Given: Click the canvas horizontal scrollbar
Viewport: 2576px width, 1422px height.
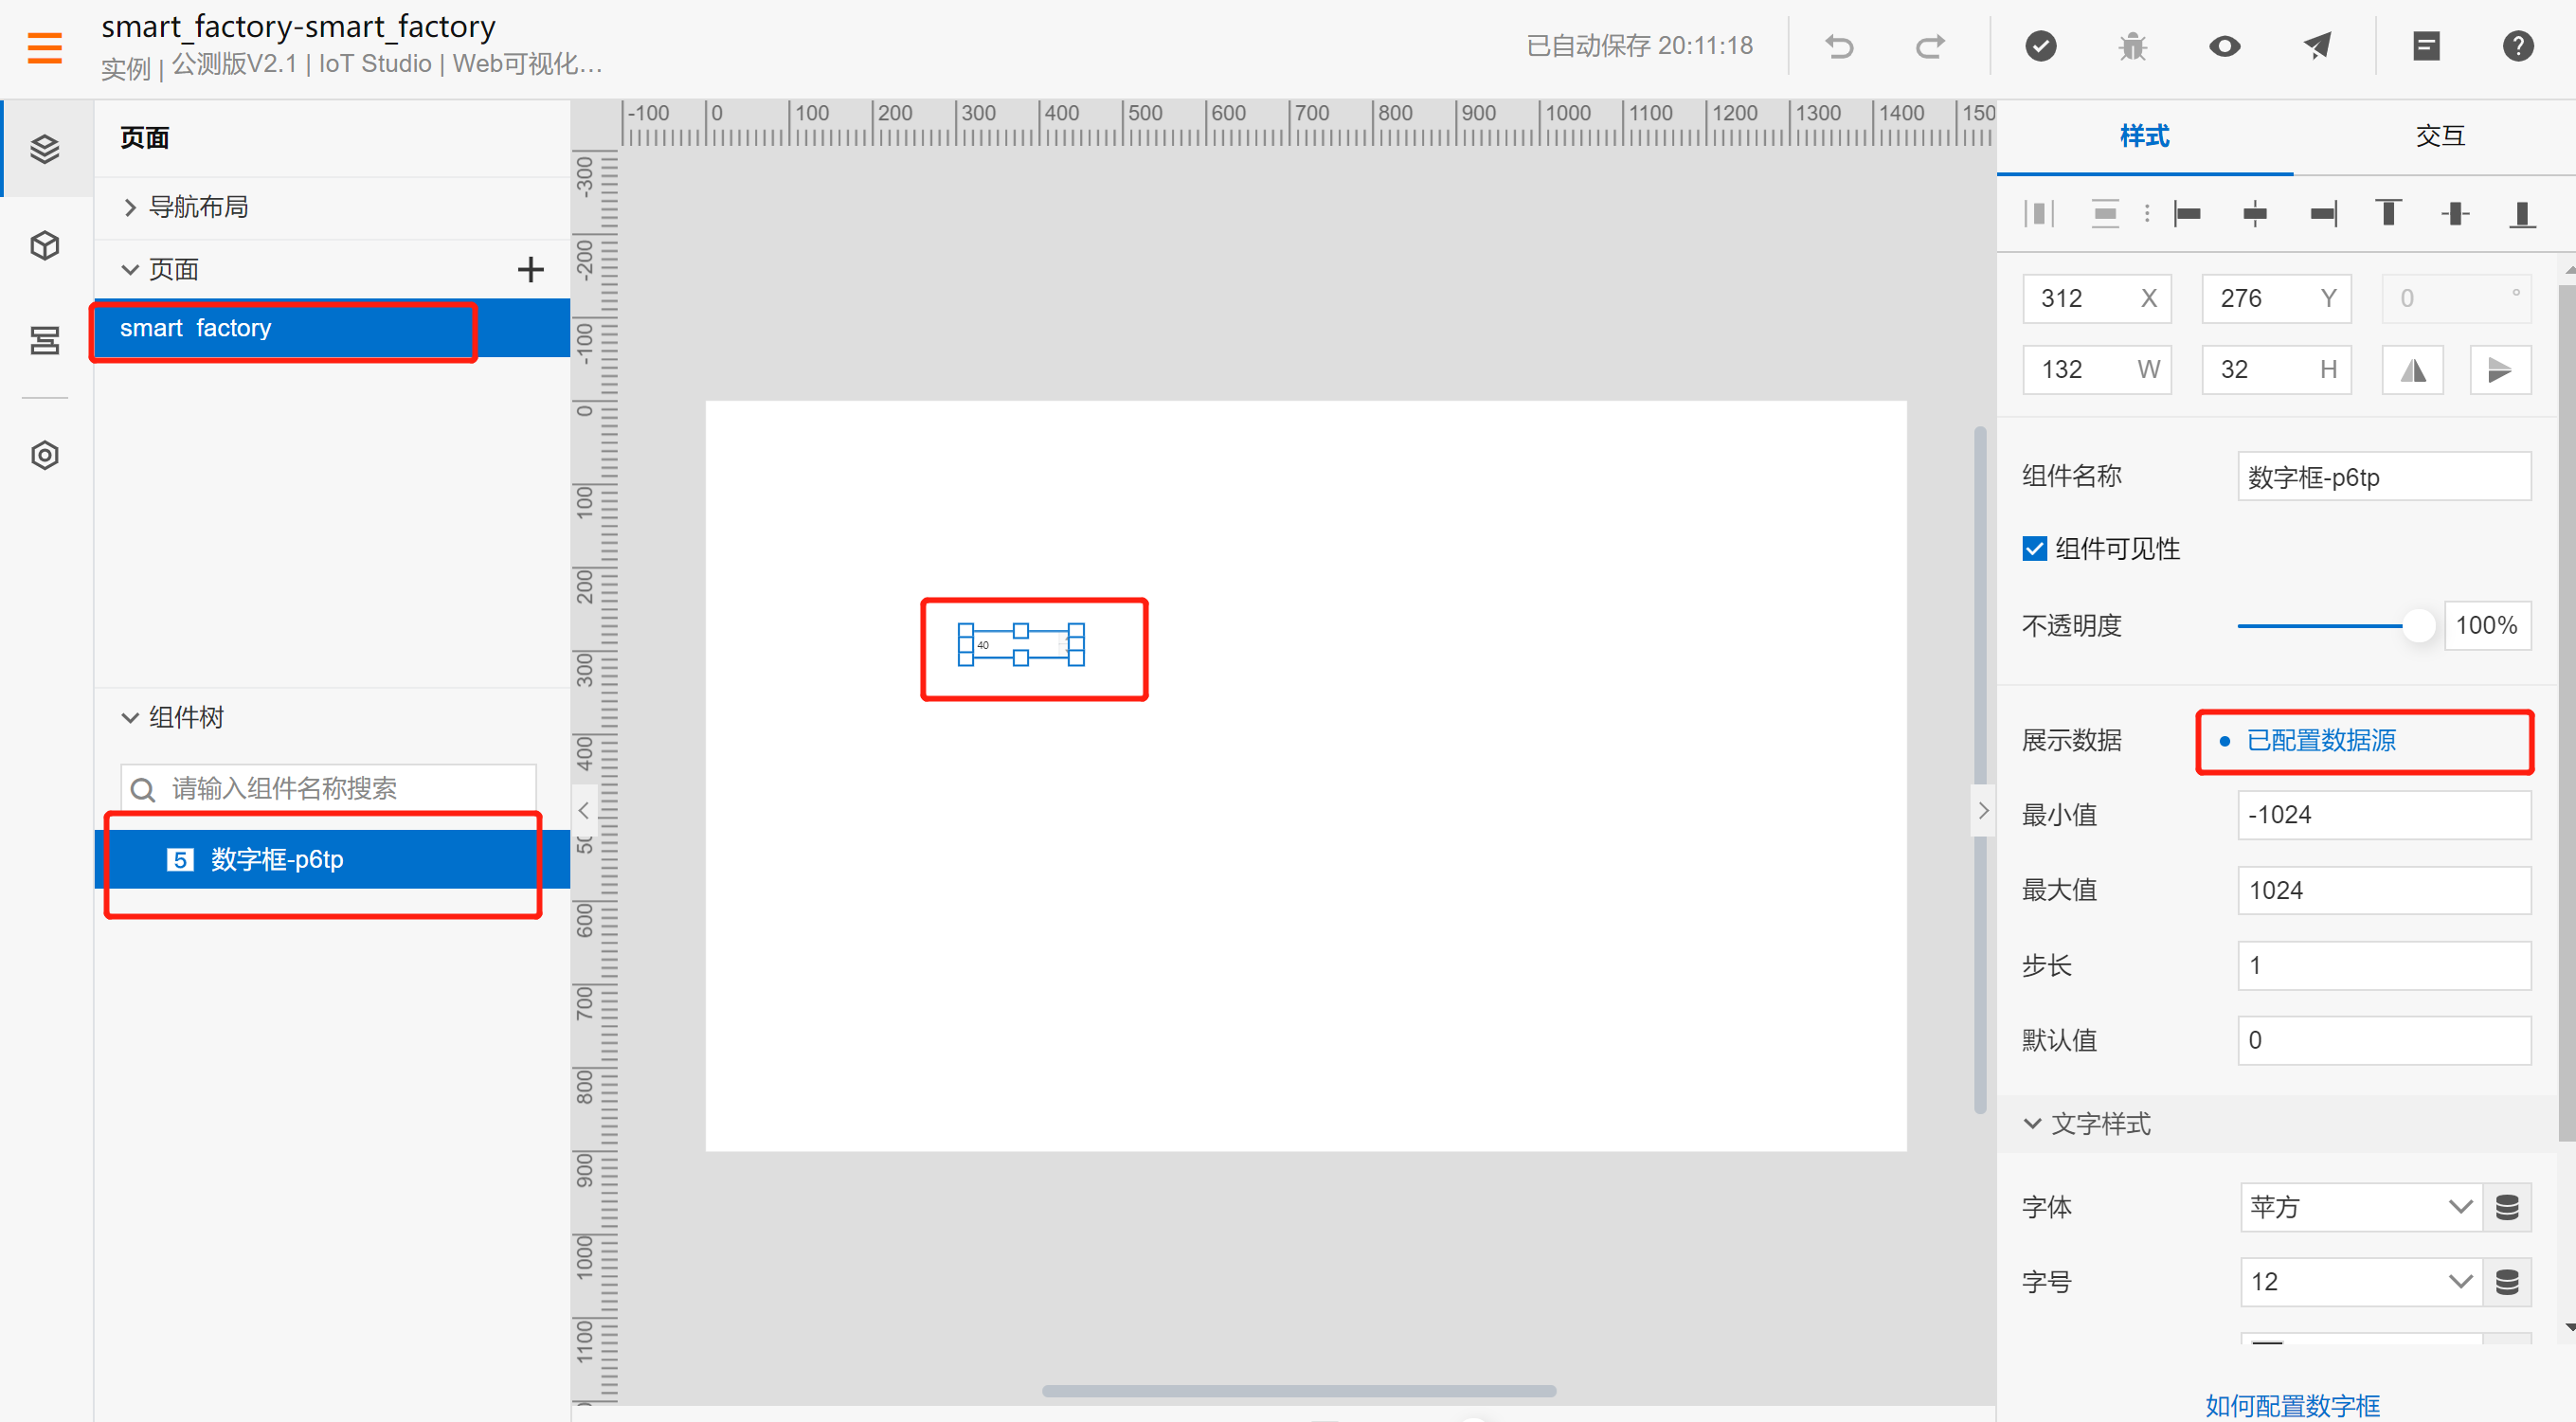Looking at the screenshot, I should click(1298, 1390).
